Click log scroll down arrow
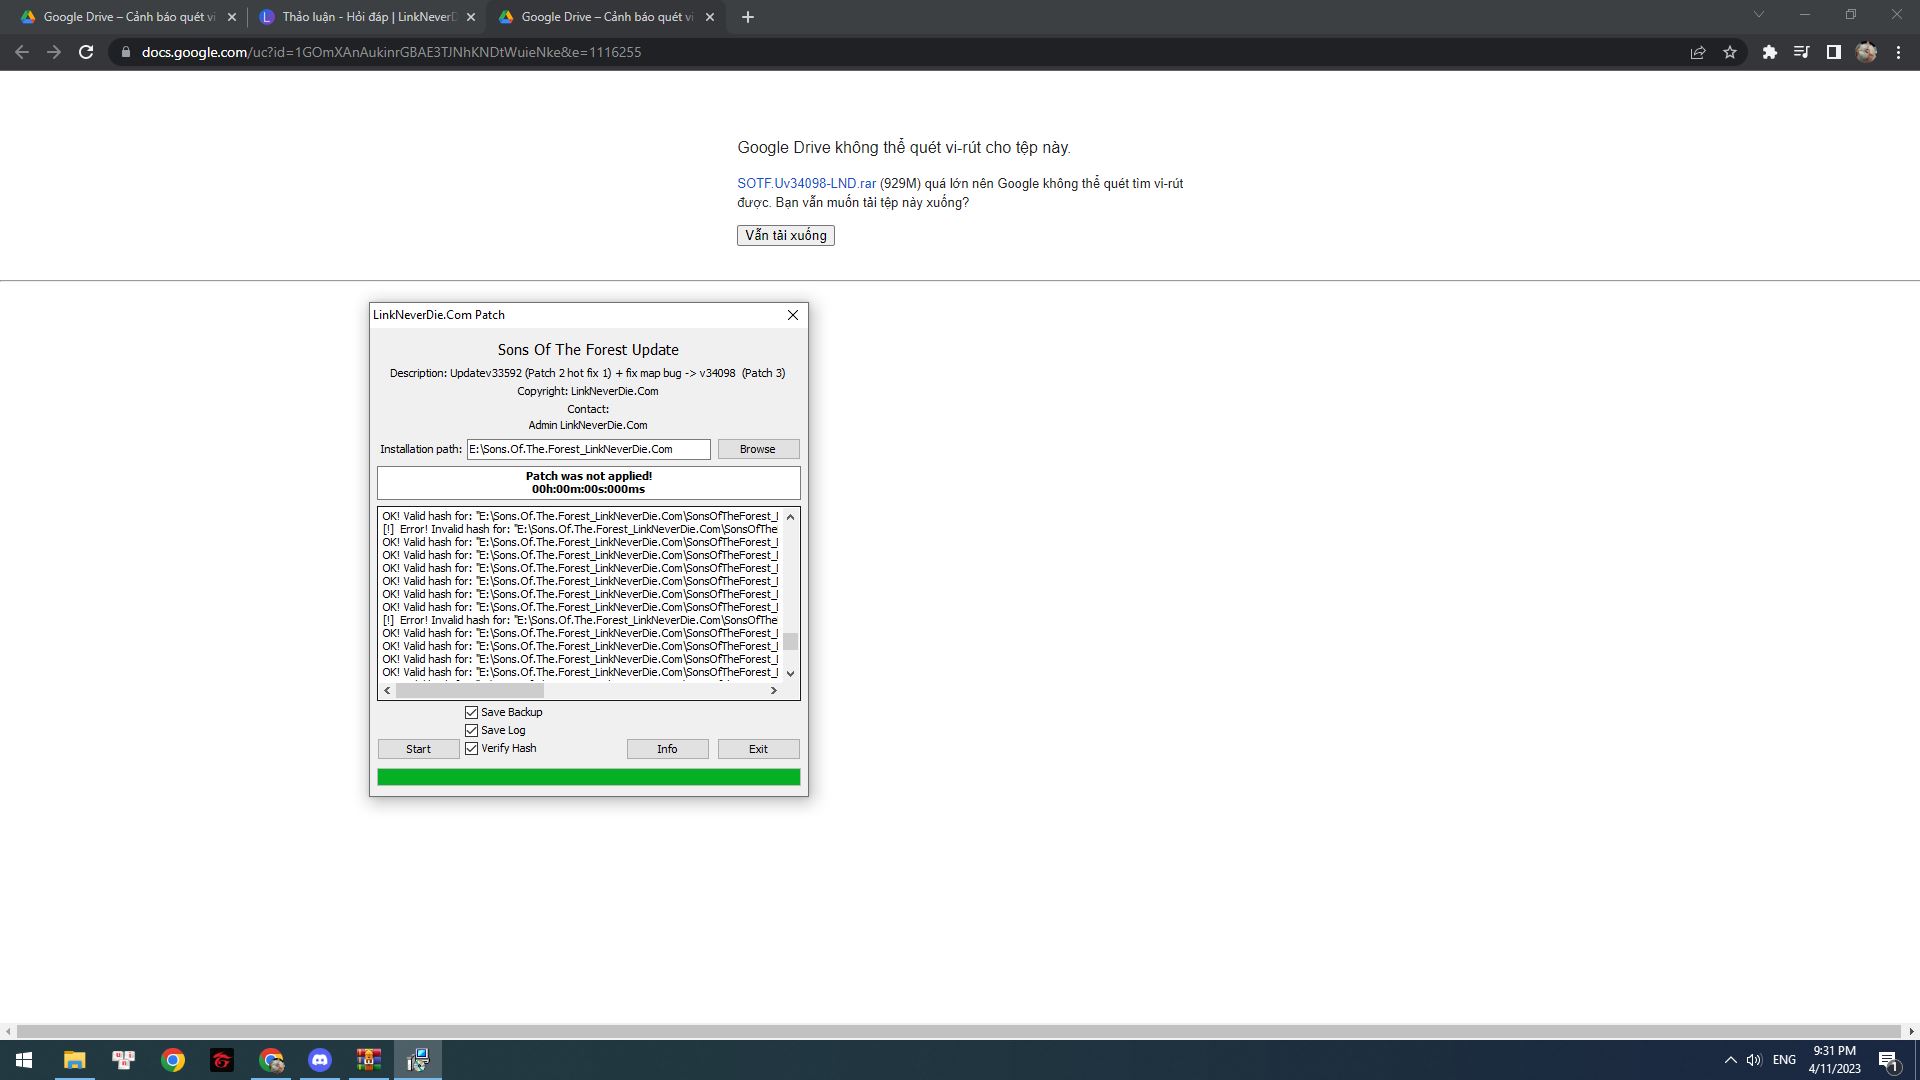Image resolution: width=1920 pixels, height=1080 pixels. (x=791, y=673)
